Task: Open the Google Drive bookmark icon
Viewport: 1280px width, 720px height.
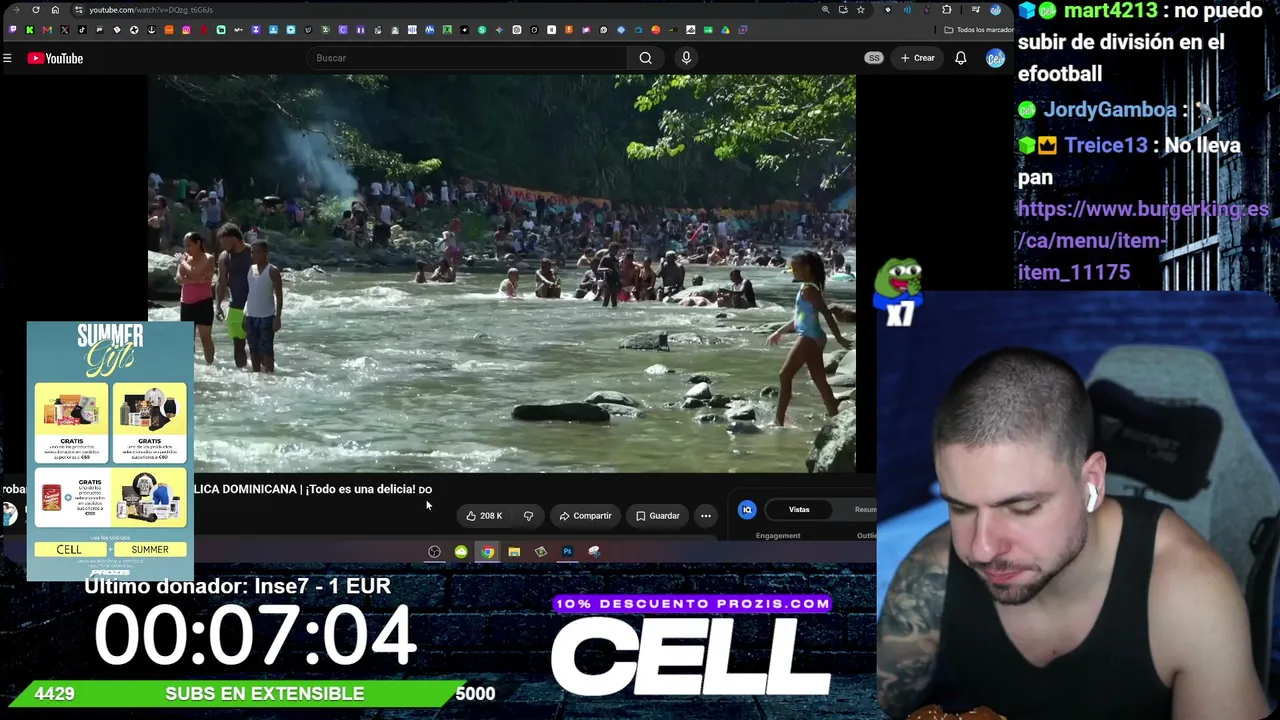Action: 725,30
